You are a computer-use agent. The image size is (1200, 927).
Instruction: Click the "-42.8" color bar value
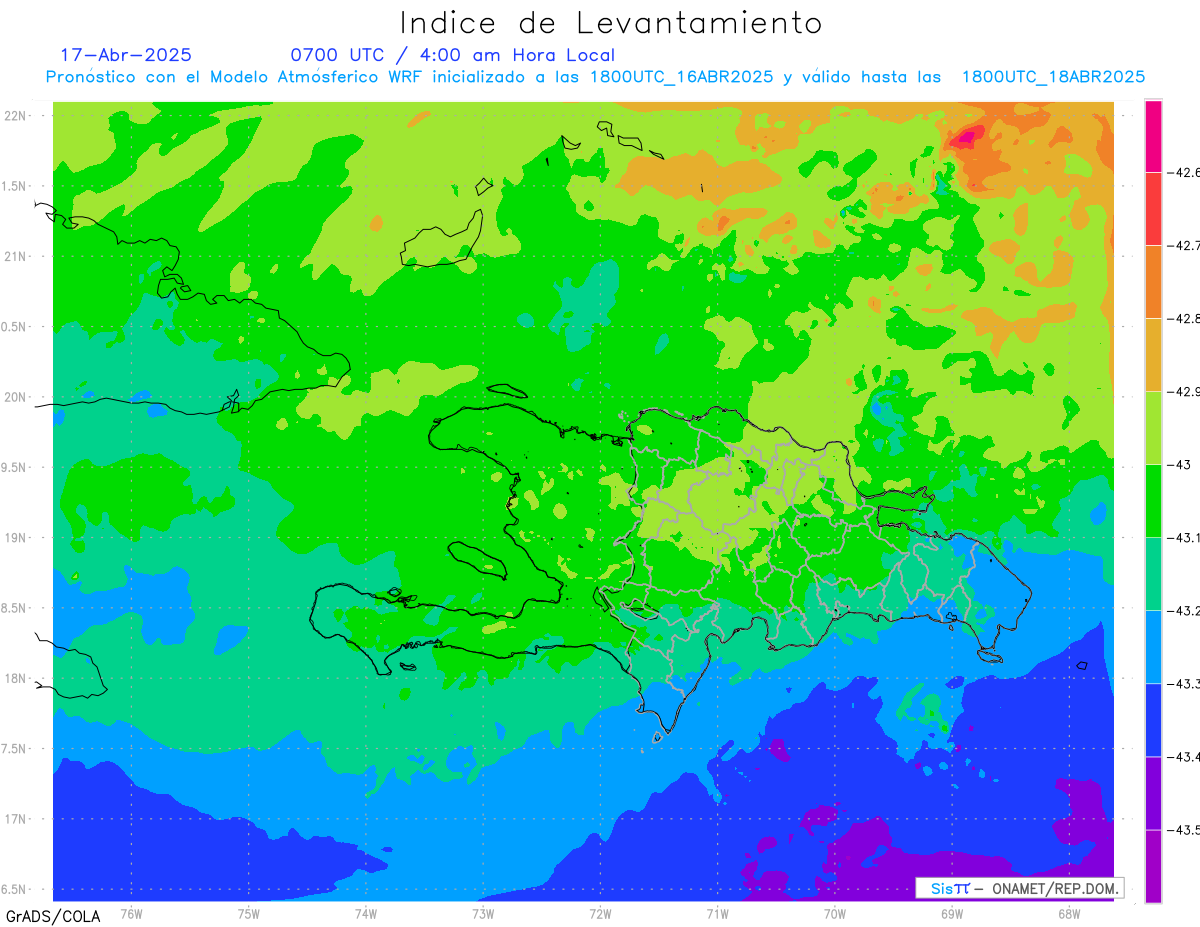point(1182,318)
